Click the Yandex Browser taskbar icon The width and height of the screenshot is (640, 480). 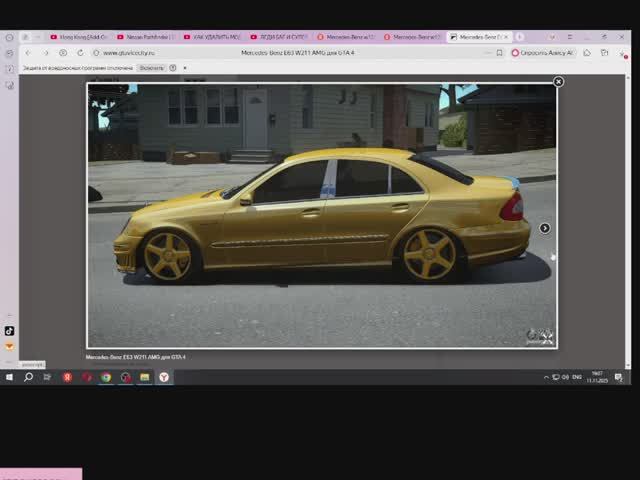point(164,377)
